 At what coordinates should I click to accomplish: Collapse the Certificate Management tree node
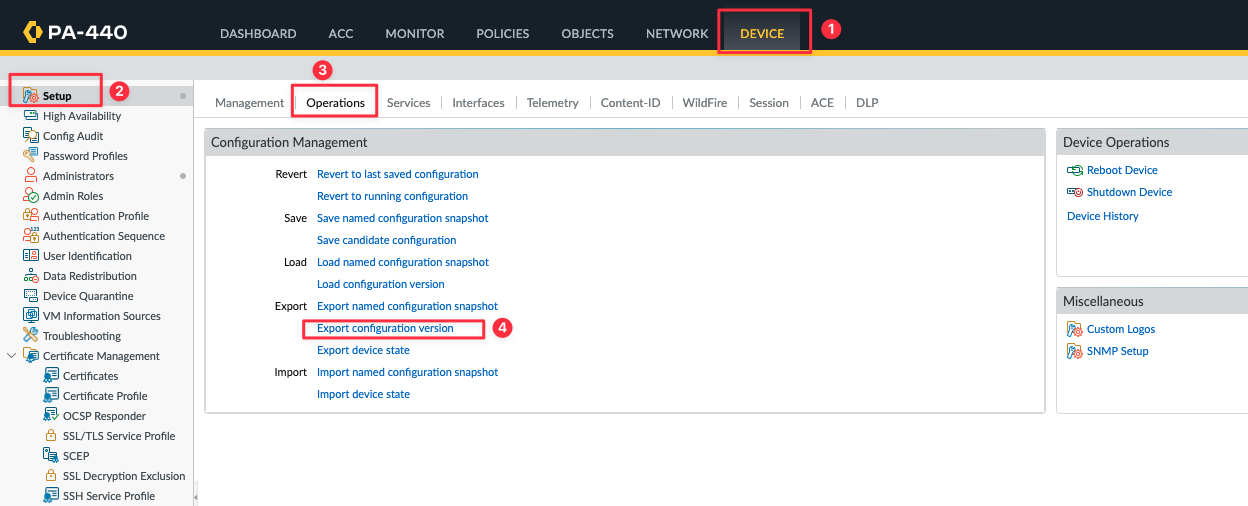click(11, 356)
